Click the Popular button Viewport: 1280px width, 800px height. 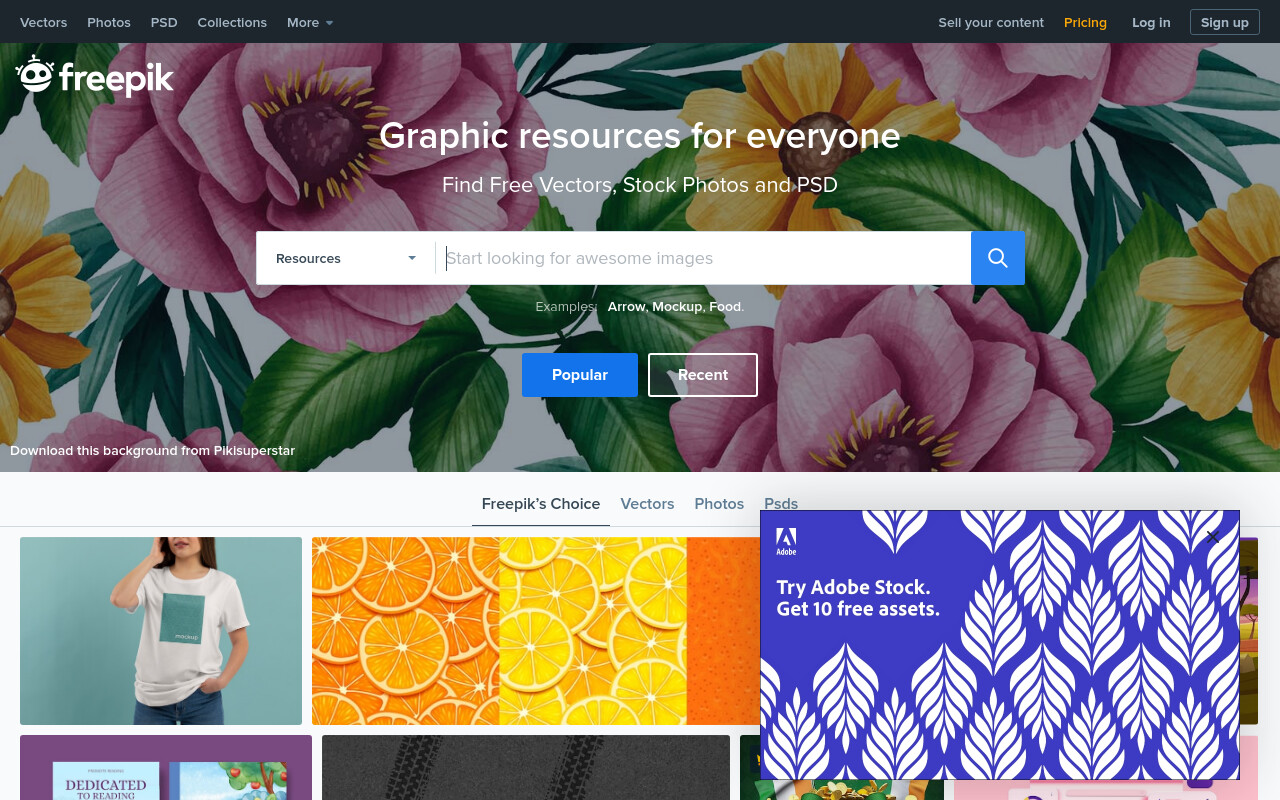[580, 375]
